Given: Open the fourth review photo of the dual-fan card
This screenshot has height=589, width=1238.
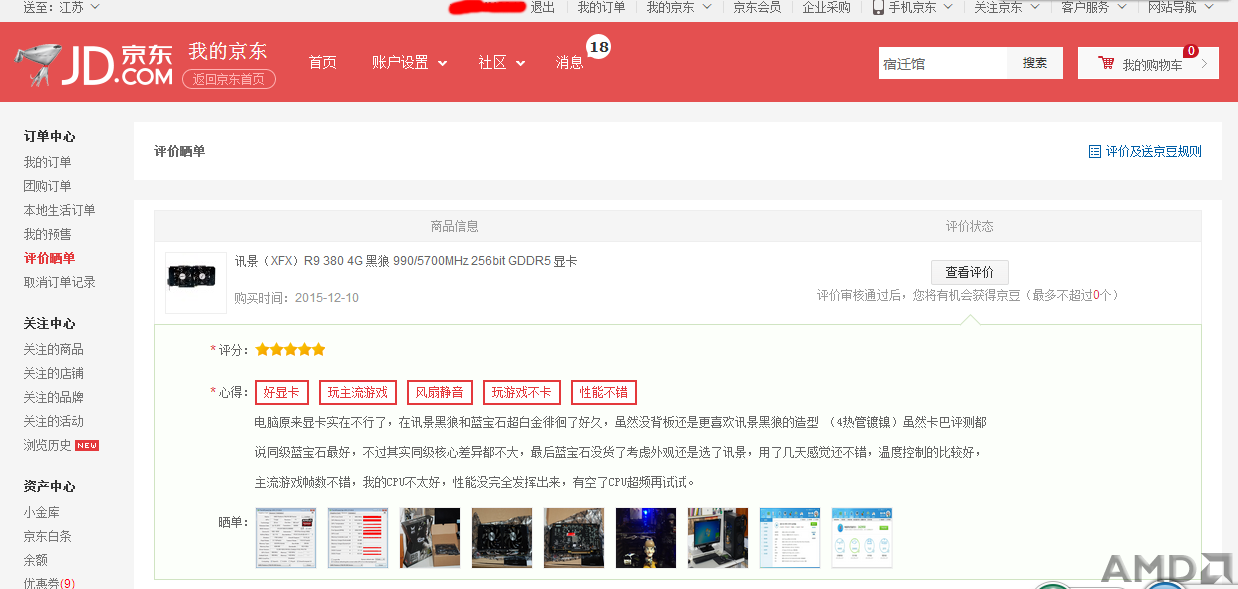Looking at the screenshot, I should click(502, 538).
